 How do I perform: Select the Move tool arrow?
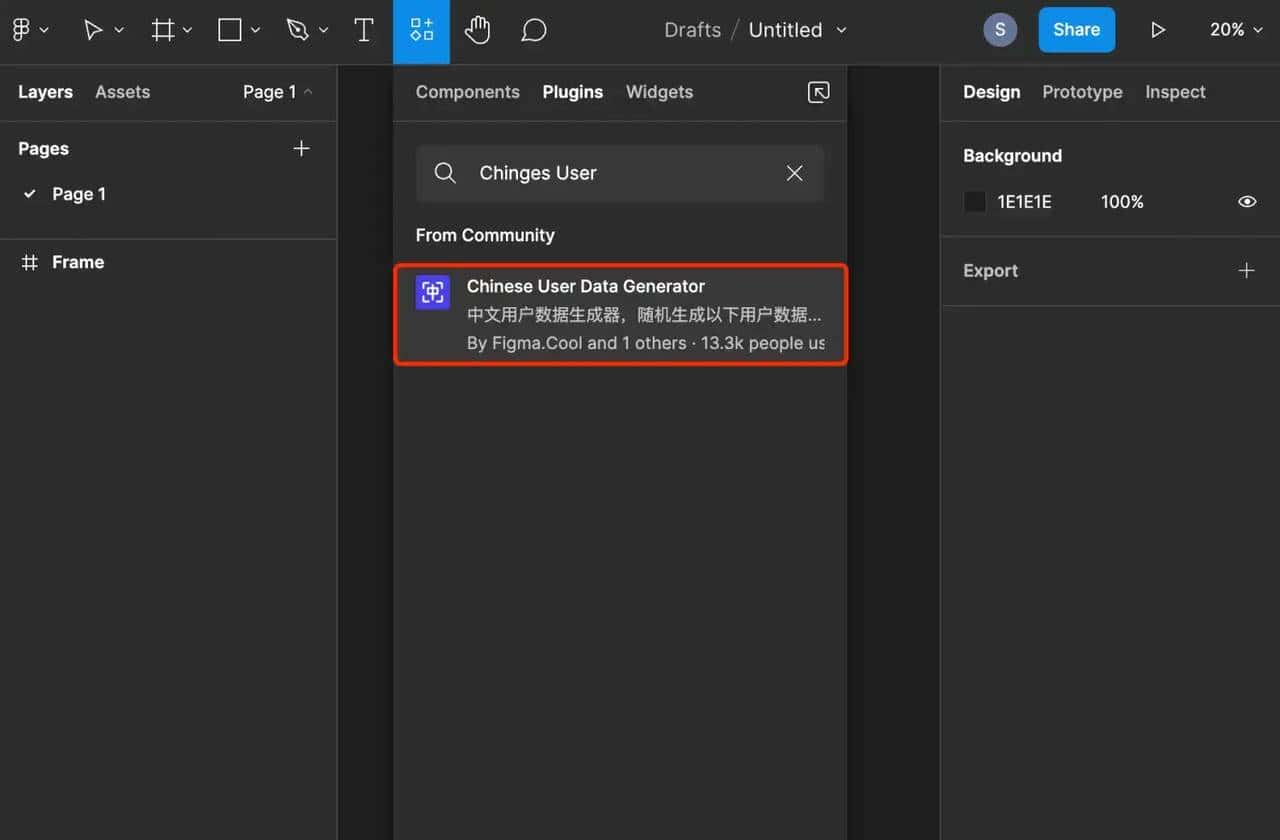(93, 30)
